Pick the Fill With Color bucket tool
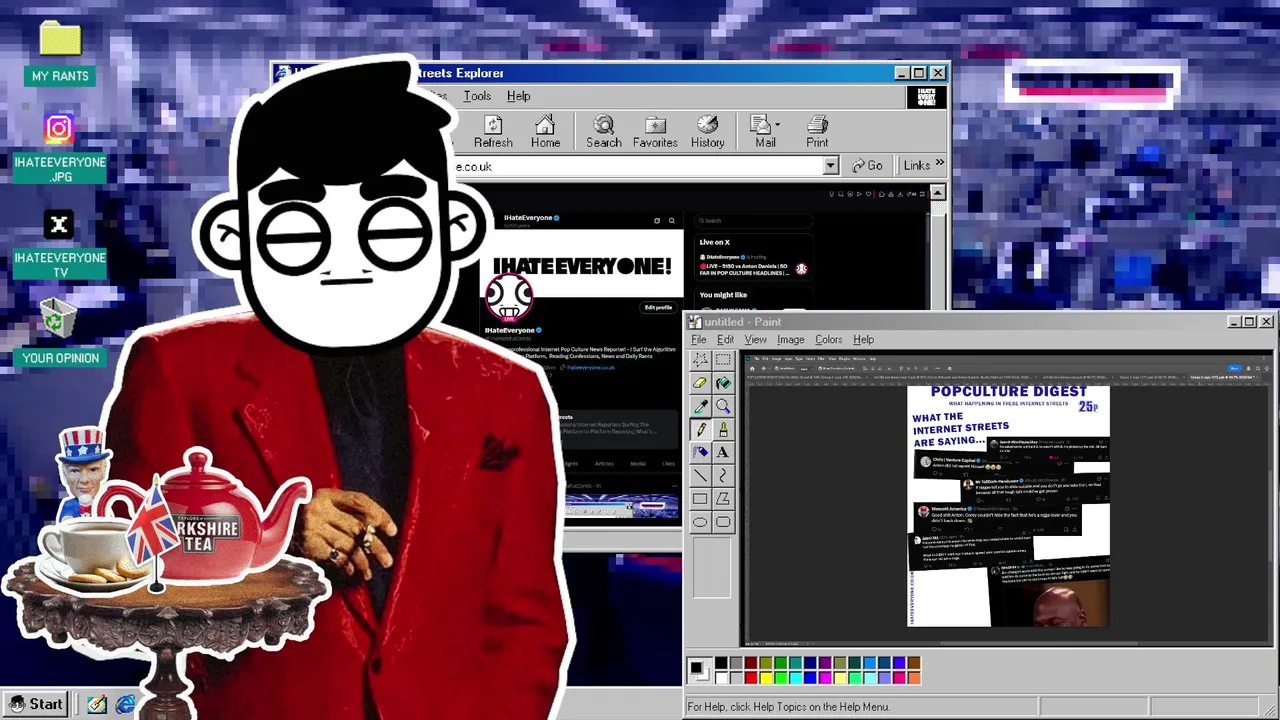Viewport: 1280px width, 720px height. (723, 383)
